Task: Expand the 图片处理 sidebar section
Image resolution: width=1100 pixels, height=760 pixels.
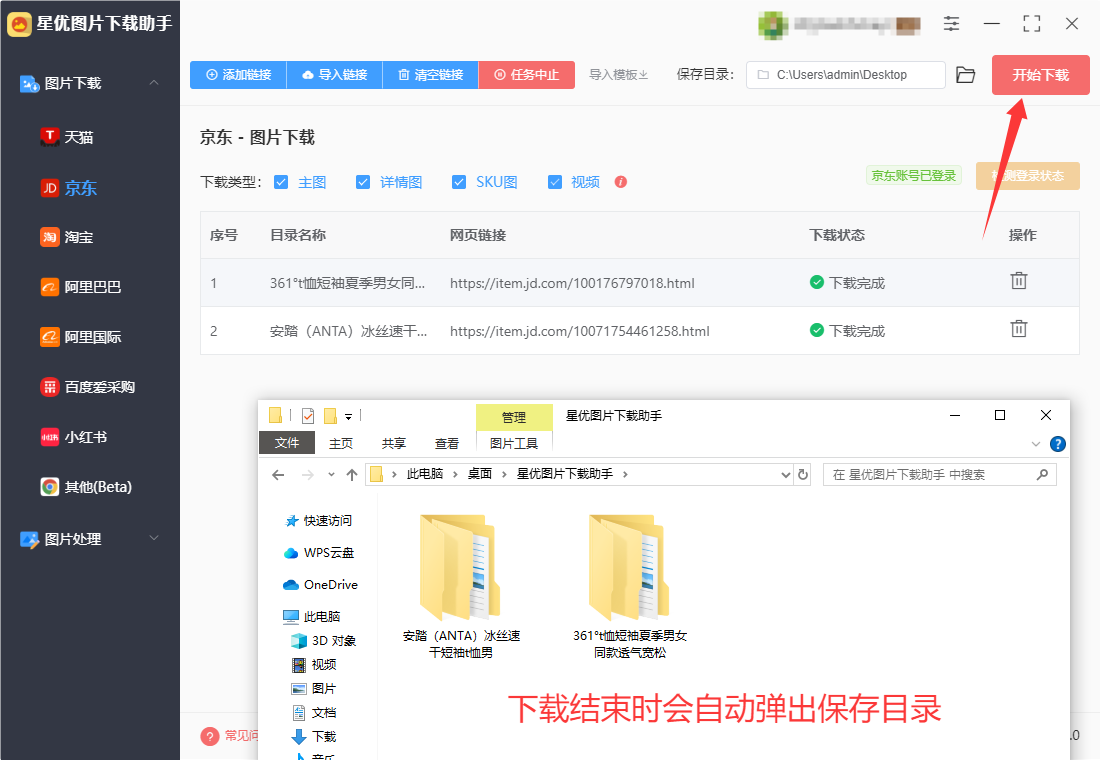Action: coord(154,538)
